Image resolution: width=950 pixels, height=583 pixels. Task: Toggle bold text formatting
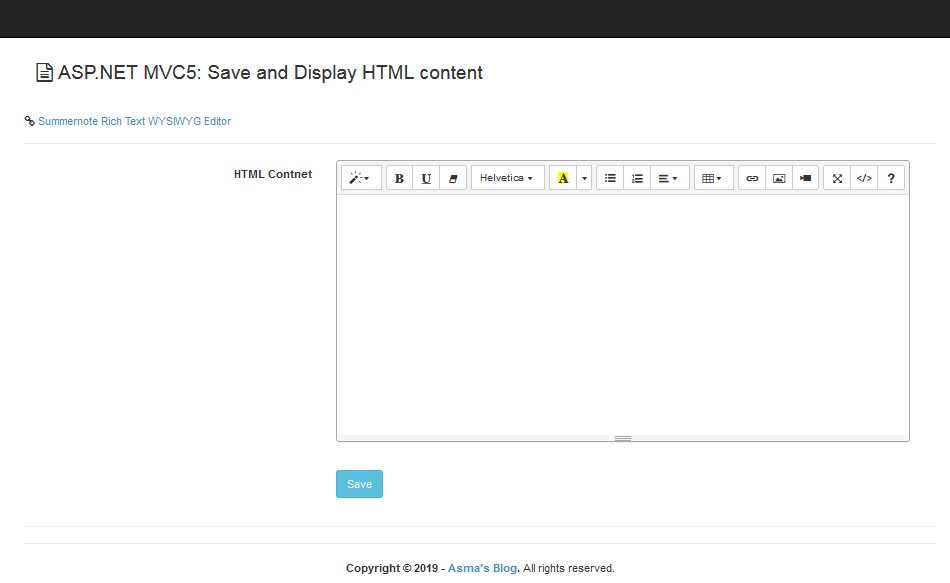pyautogui.click(x=399, y=177)
